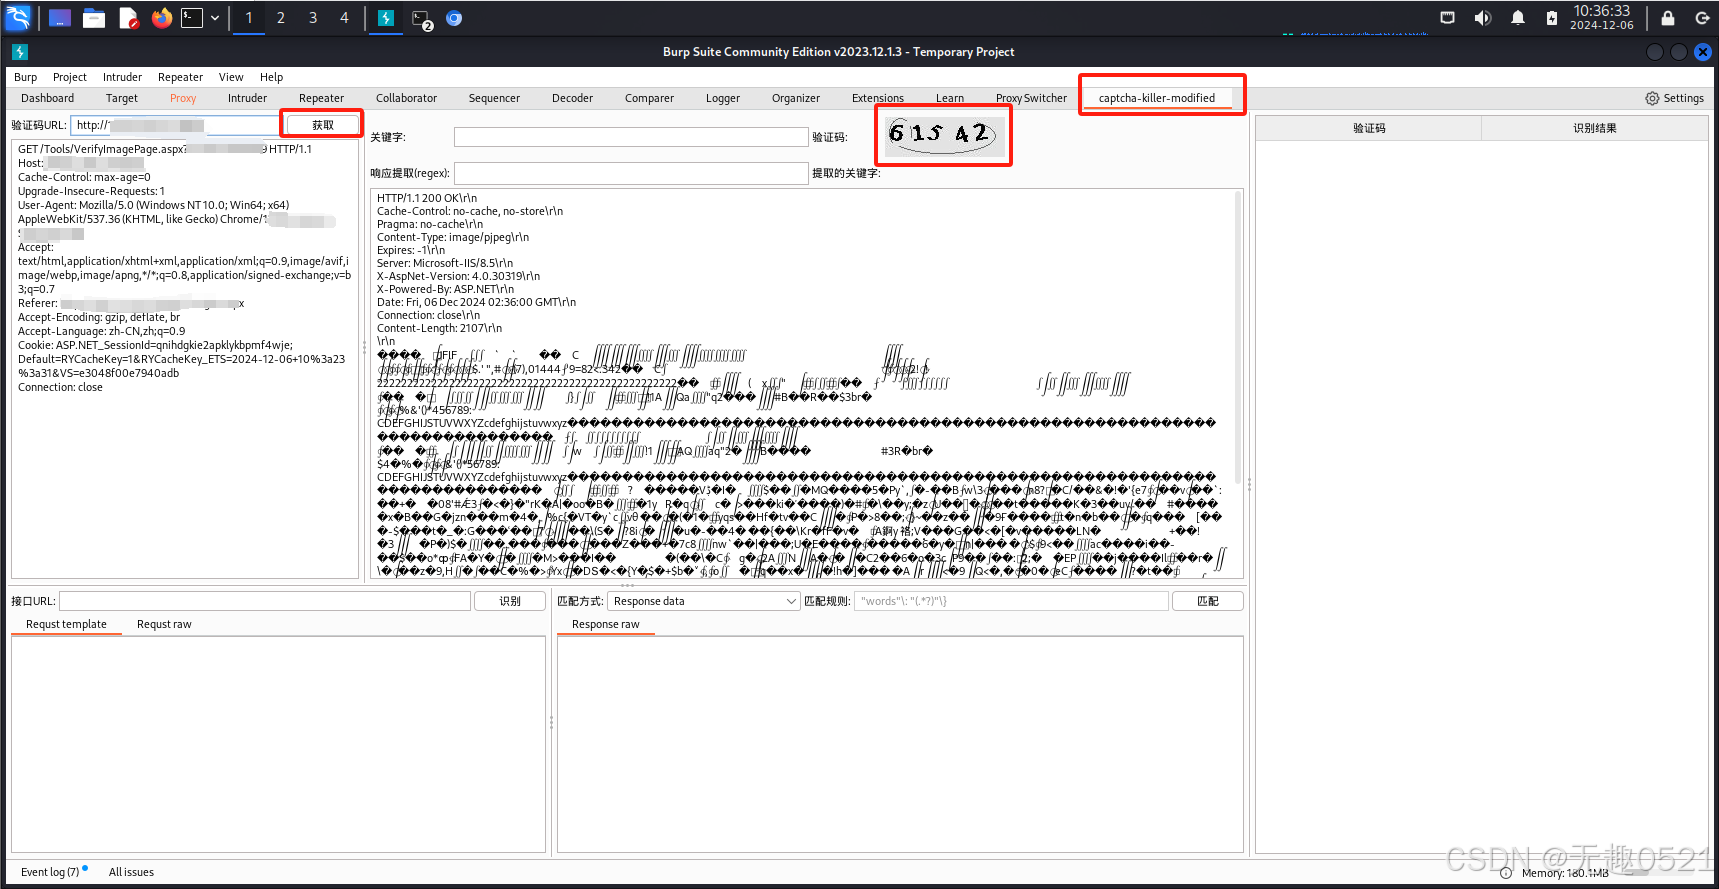1719x889 pixels.
Task: Click the Burp Suite title bar logo
Action: tap(19, 52)
